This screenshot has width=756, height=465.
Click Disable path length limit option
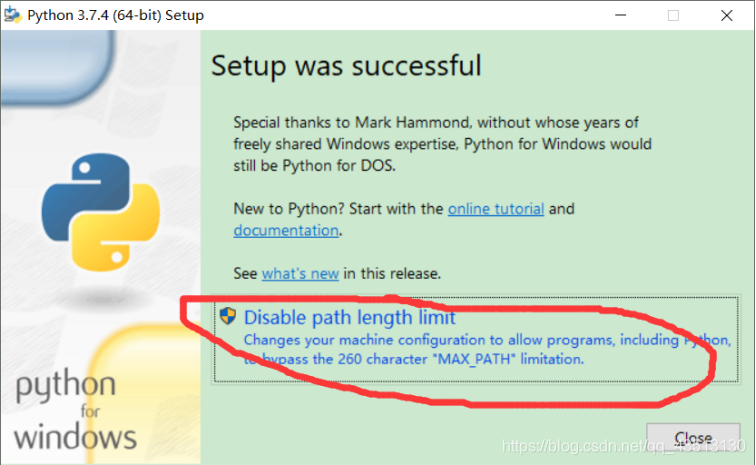click(x=476, y=340)
